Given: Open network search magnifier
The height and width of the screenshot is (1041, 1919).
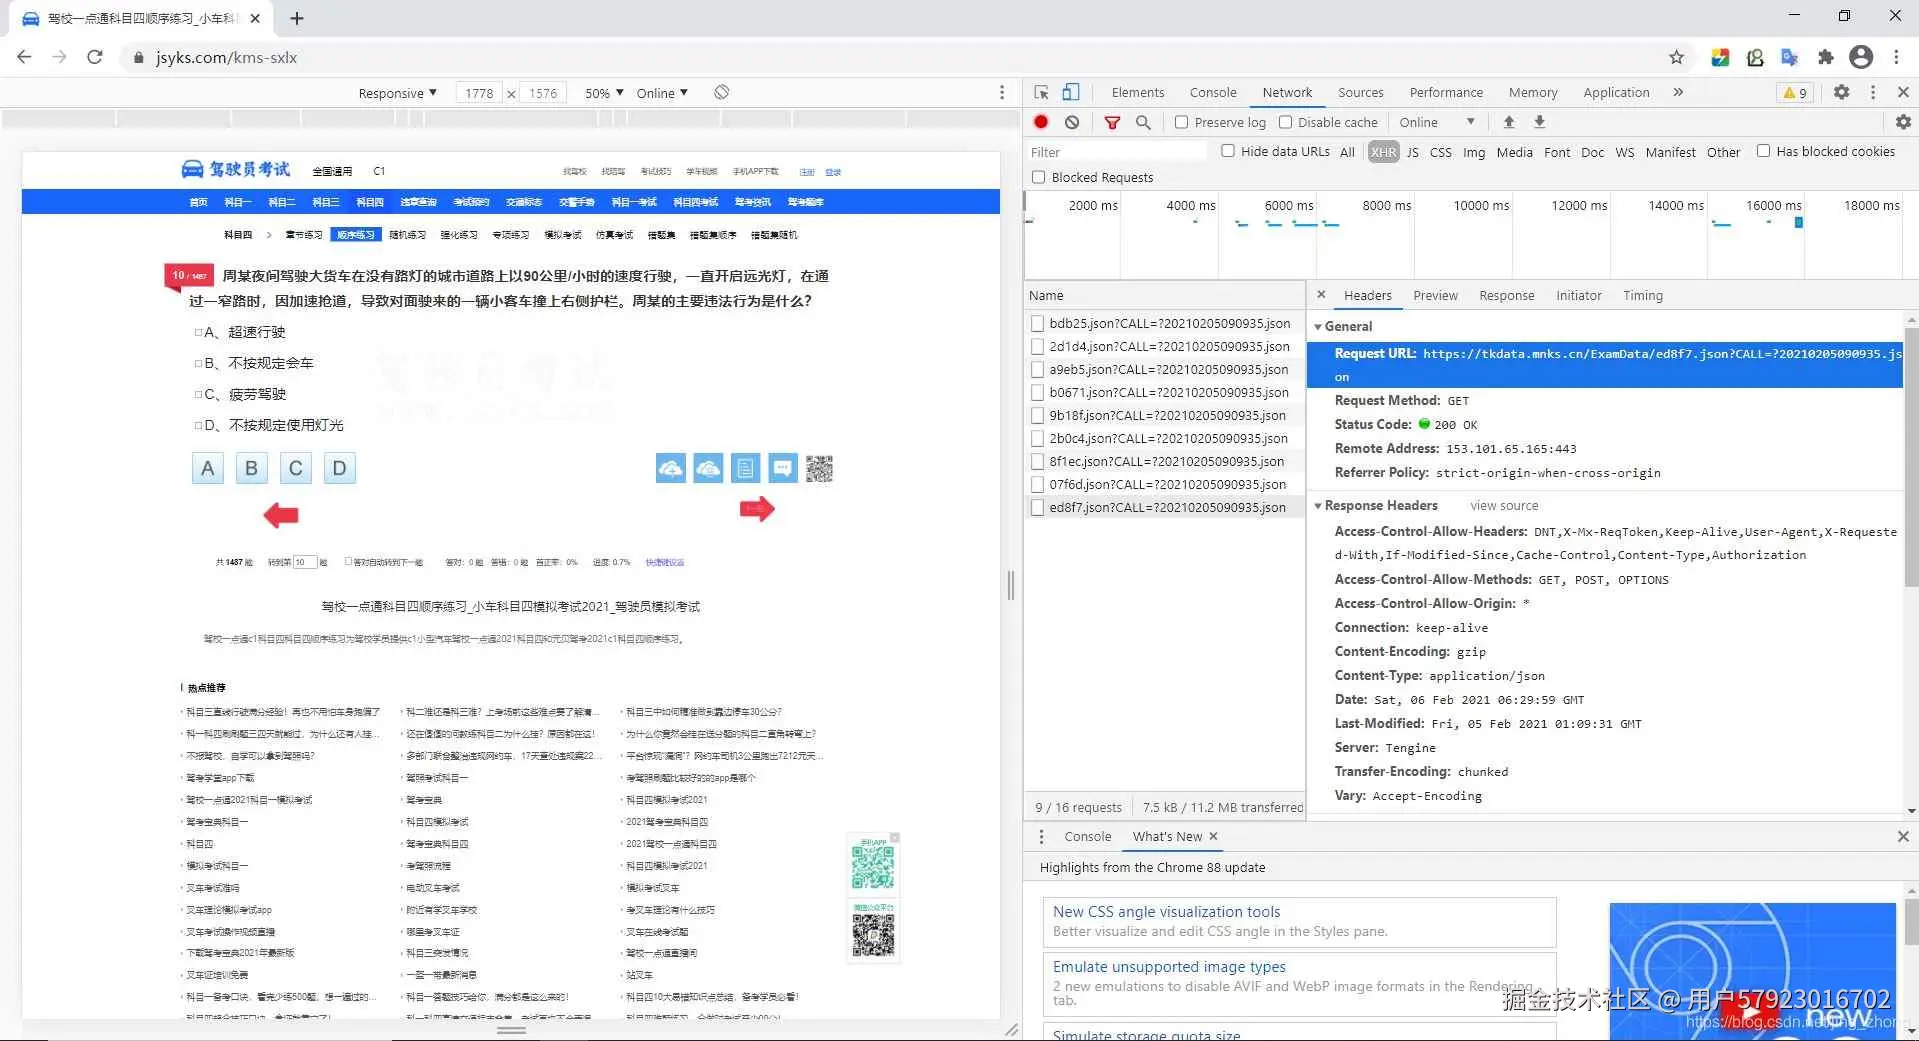Looking at the screenshot, I should click(x=1143, y=122).
